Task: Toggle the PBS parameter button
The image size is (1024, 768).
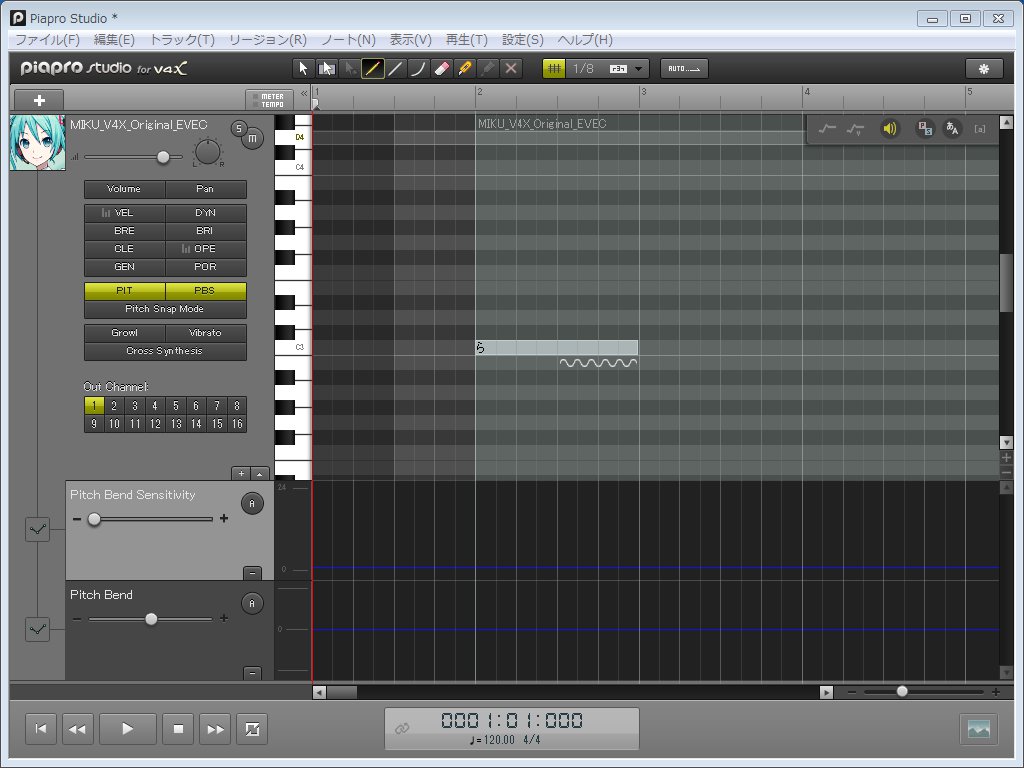Action: coord(205,291)
